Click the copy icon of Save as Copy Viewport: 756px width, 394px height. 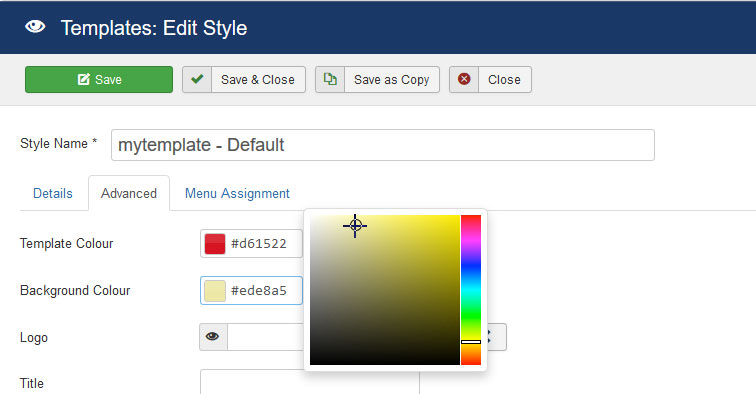point(330,79)
